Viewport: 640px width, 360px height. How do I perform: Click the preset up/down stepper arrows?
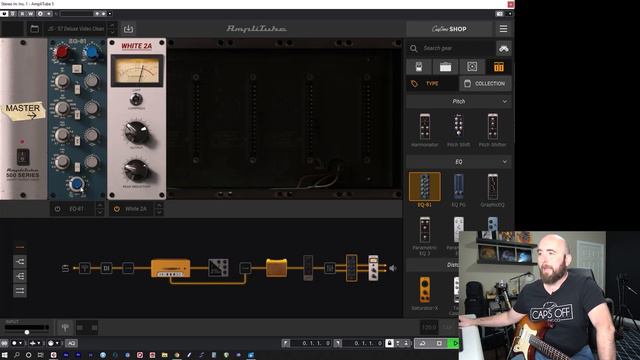tap(112, 29)
